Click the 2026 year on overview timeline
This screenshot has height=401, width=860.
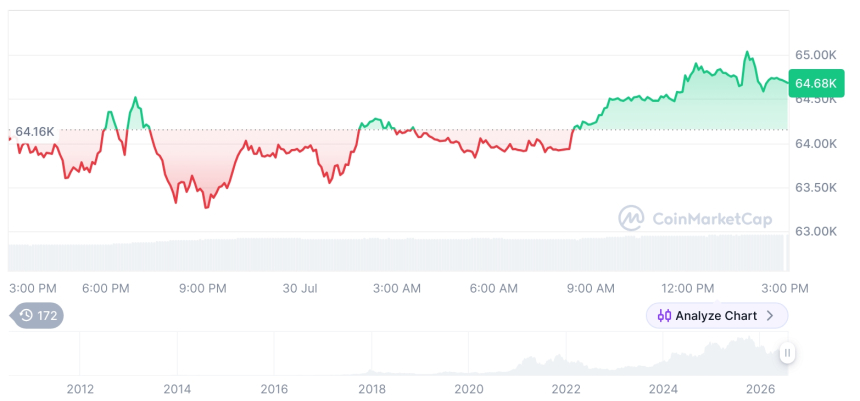759,389
